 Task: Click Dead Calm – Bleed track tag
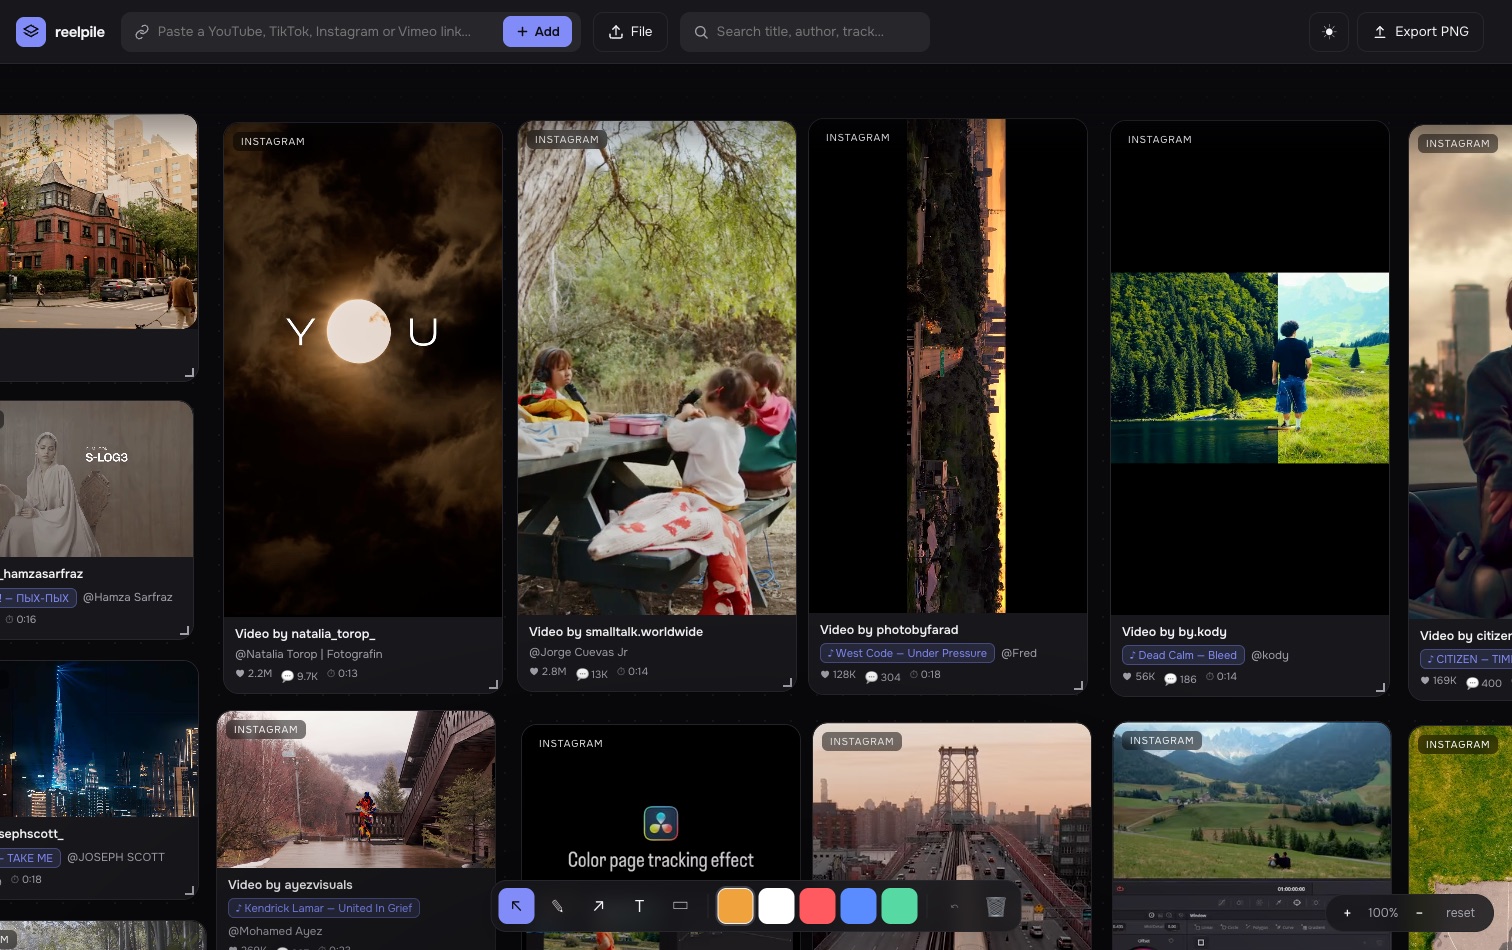pyautogui.click(x=1183, y=655)
